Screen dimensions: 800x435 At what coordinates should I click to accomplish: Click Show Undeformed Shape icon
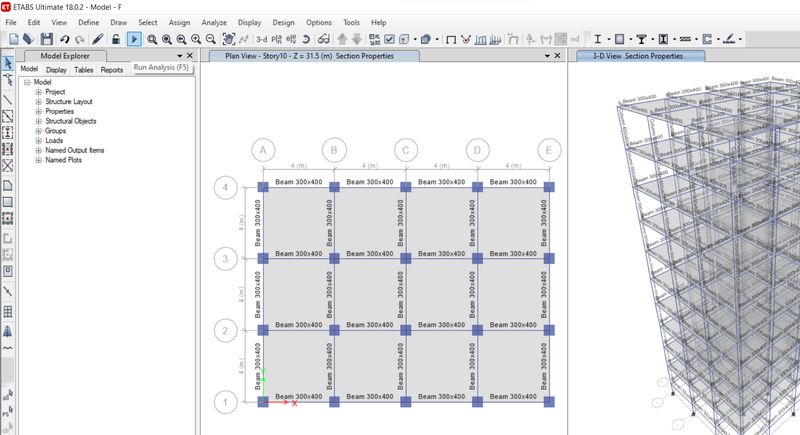[451, 39]
